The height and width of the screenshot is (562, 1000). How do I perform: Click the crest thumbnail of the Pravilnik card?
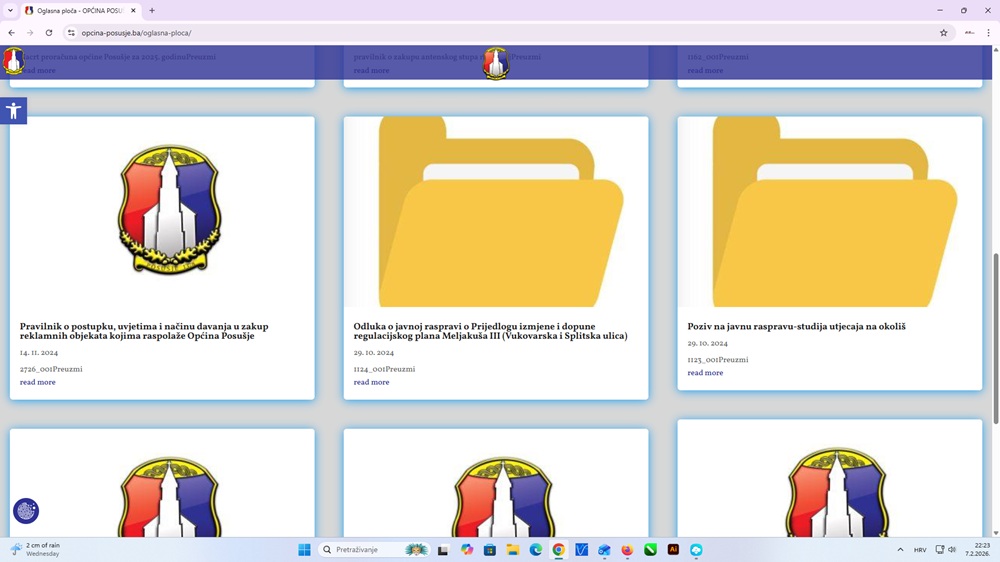170,211
